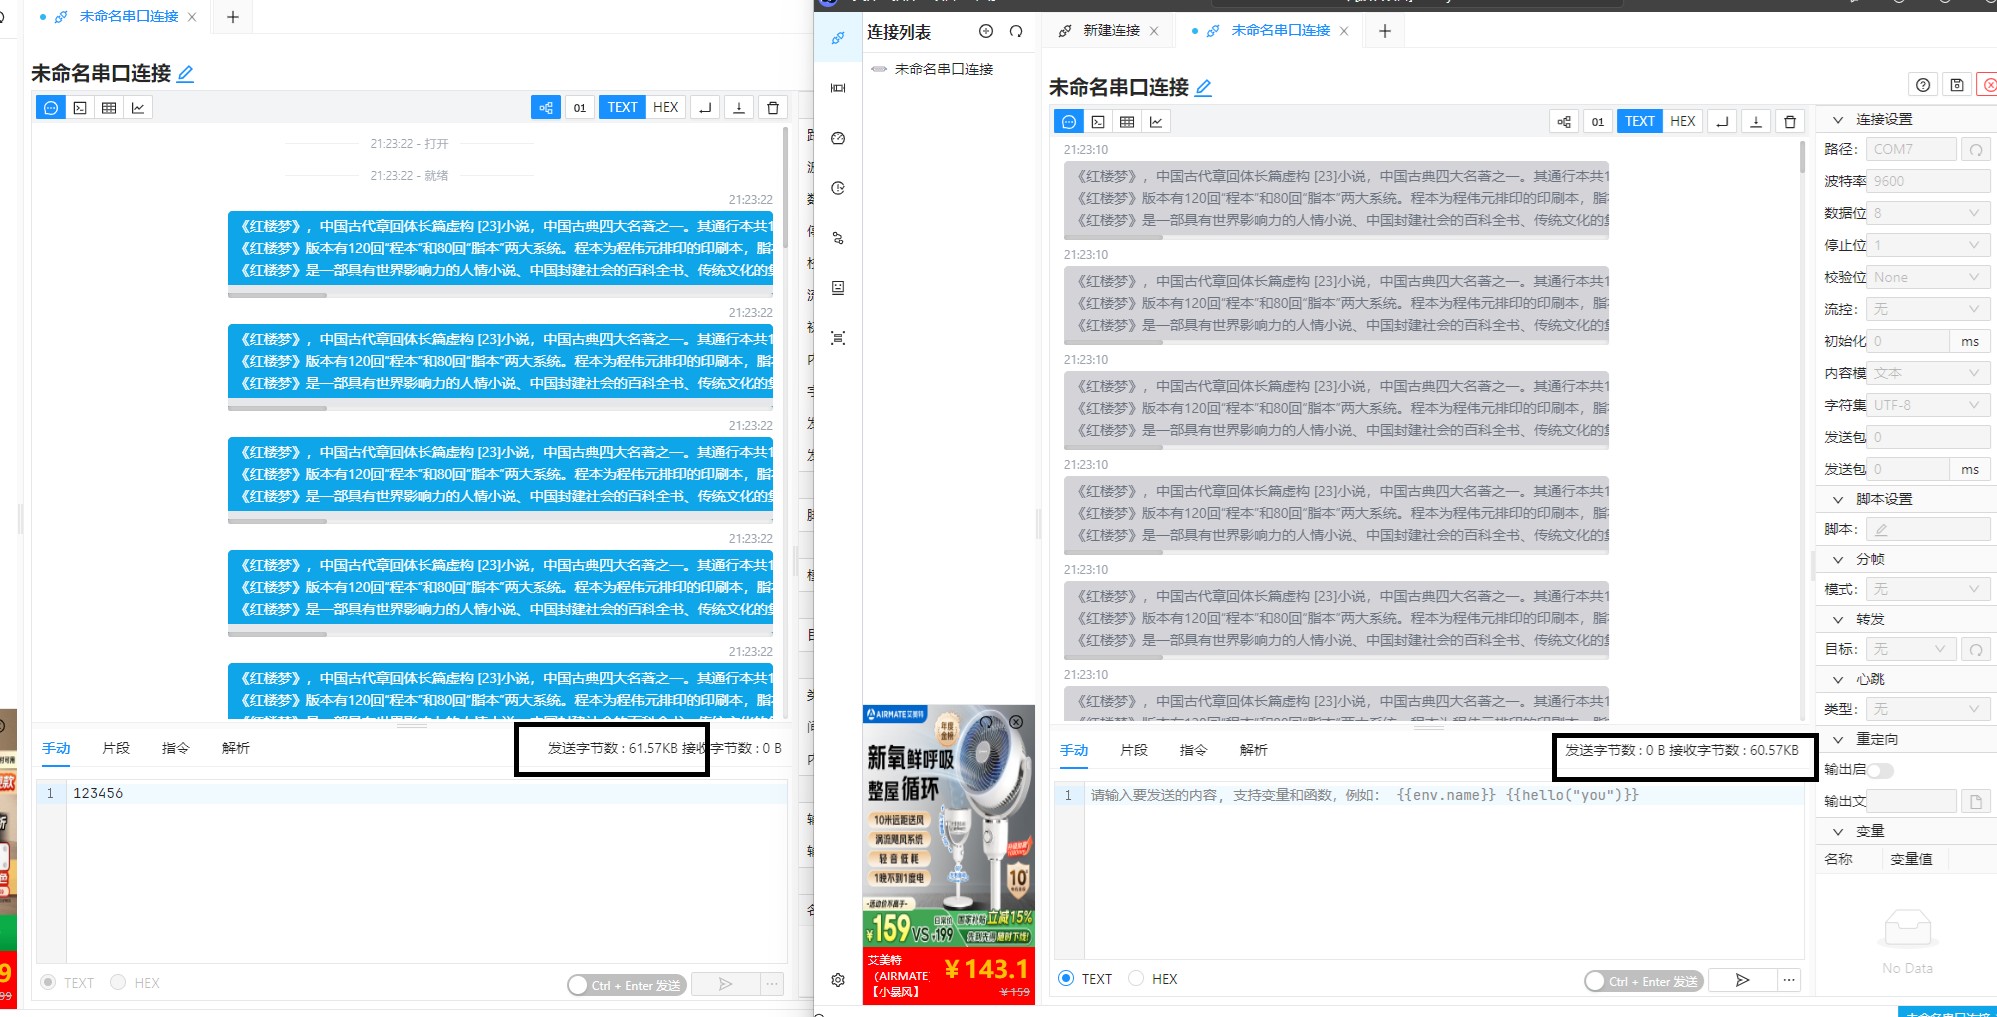The width and height of the screenshot is (1997, 1017).
Task: Open 指令 tab in right window
Action: coord(1194,750)
